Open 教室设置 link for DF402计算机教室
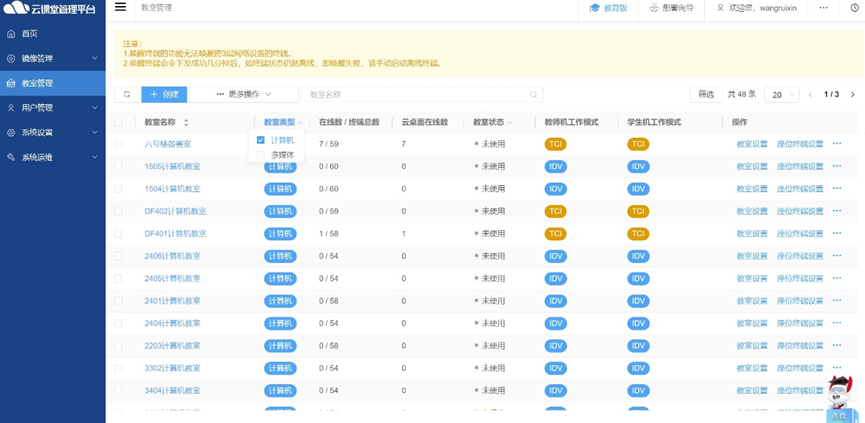The width and height of the screenshot is (865, 423). click(751, 211)
